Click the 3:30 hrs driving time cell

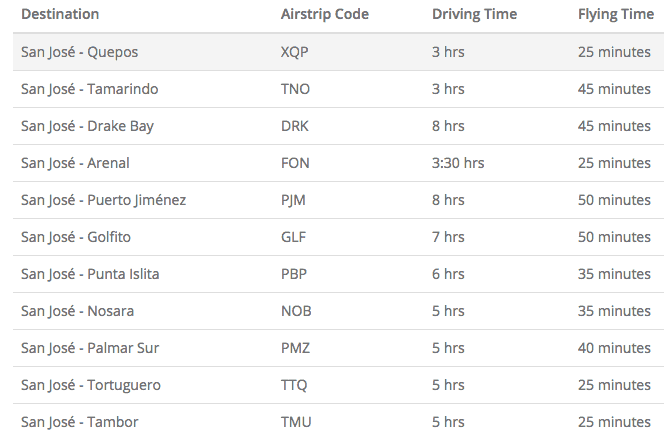coord(458,163)
